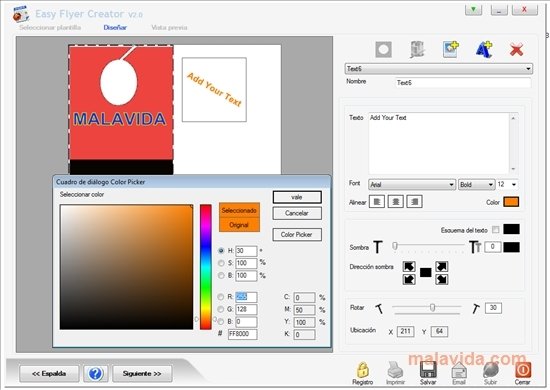This screenshot has height=390, width=550.
Task: Click the Registro padlock icon
Action: [362, 370]
